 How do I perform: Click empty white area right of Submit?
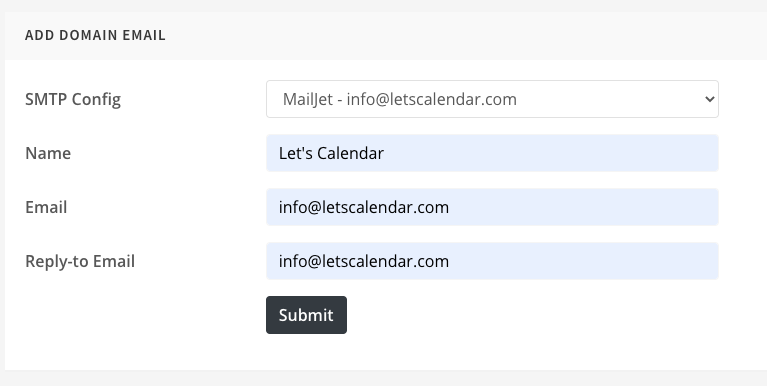[x=538, y=315]
